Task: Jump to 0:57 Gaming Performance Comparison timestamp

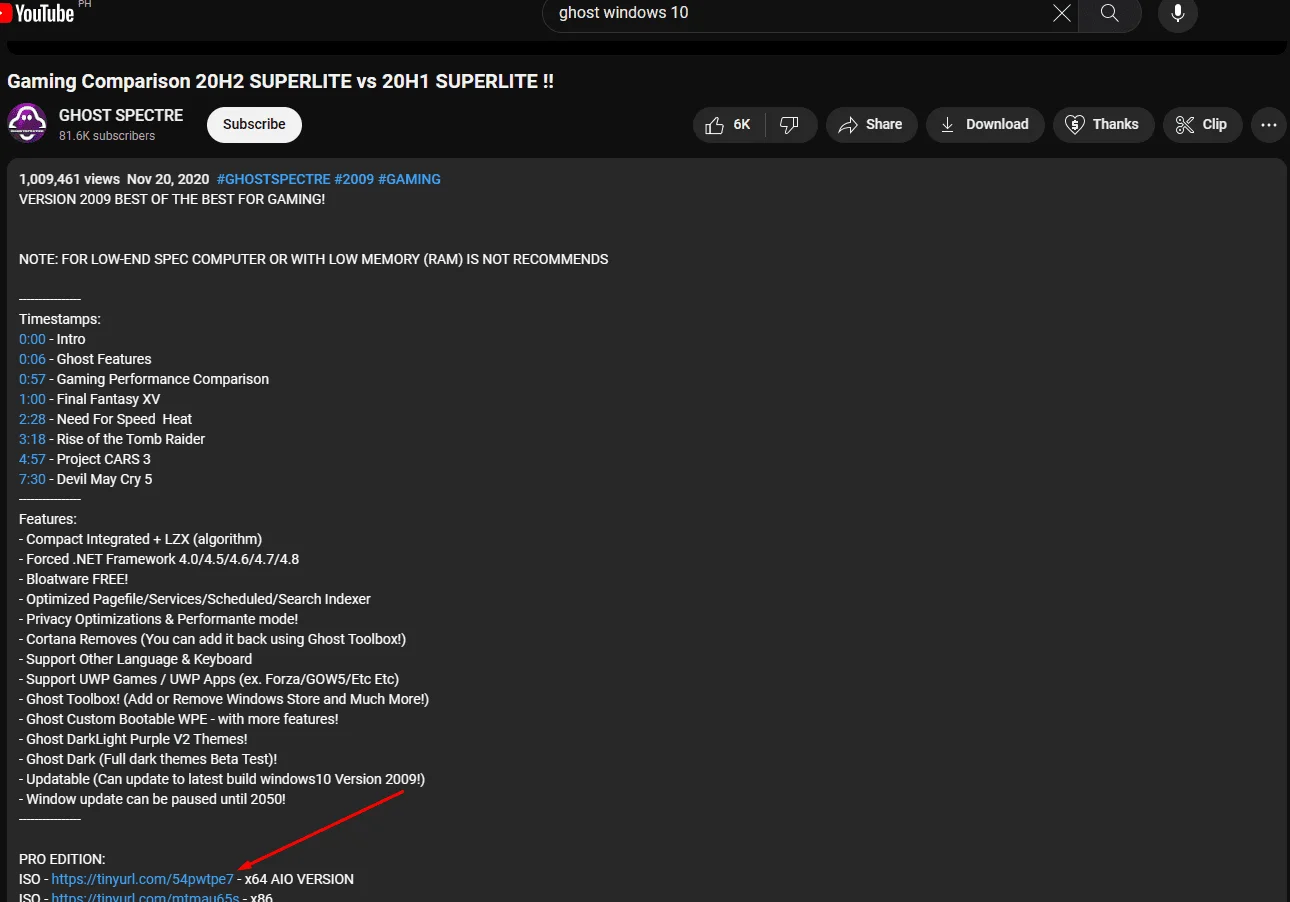Action: point(32,379)
